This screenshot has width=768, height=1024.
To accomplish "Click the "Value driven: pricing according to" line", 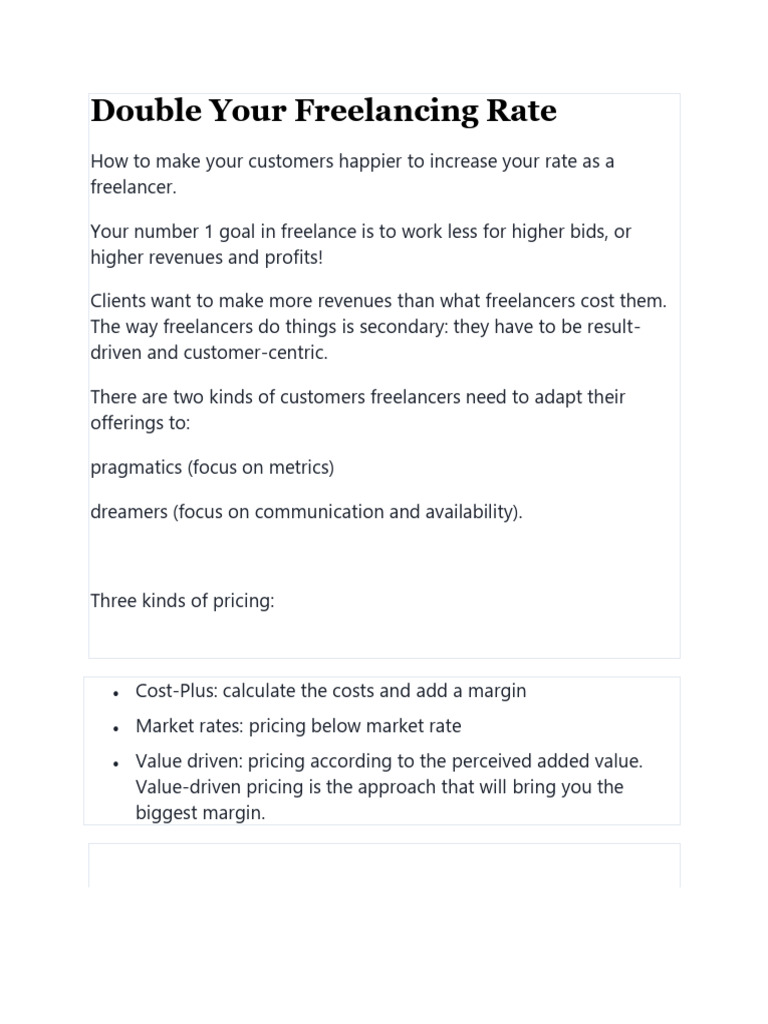I will (389, 761).
